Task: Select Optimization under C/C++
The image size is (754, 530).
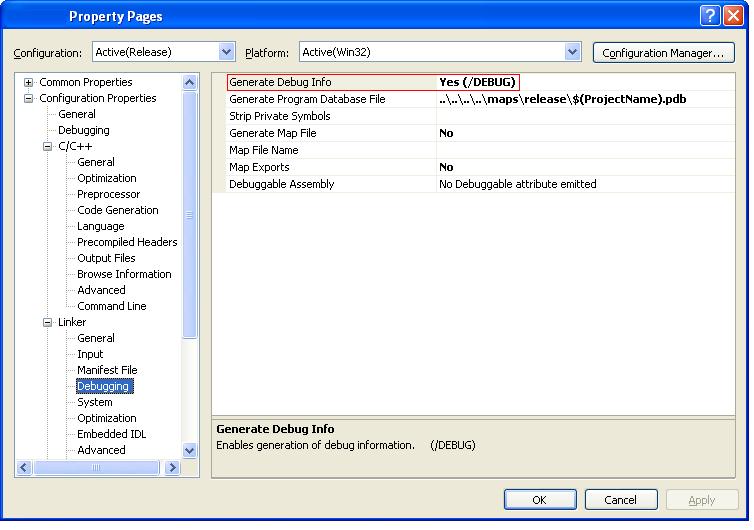Action: 107,178
